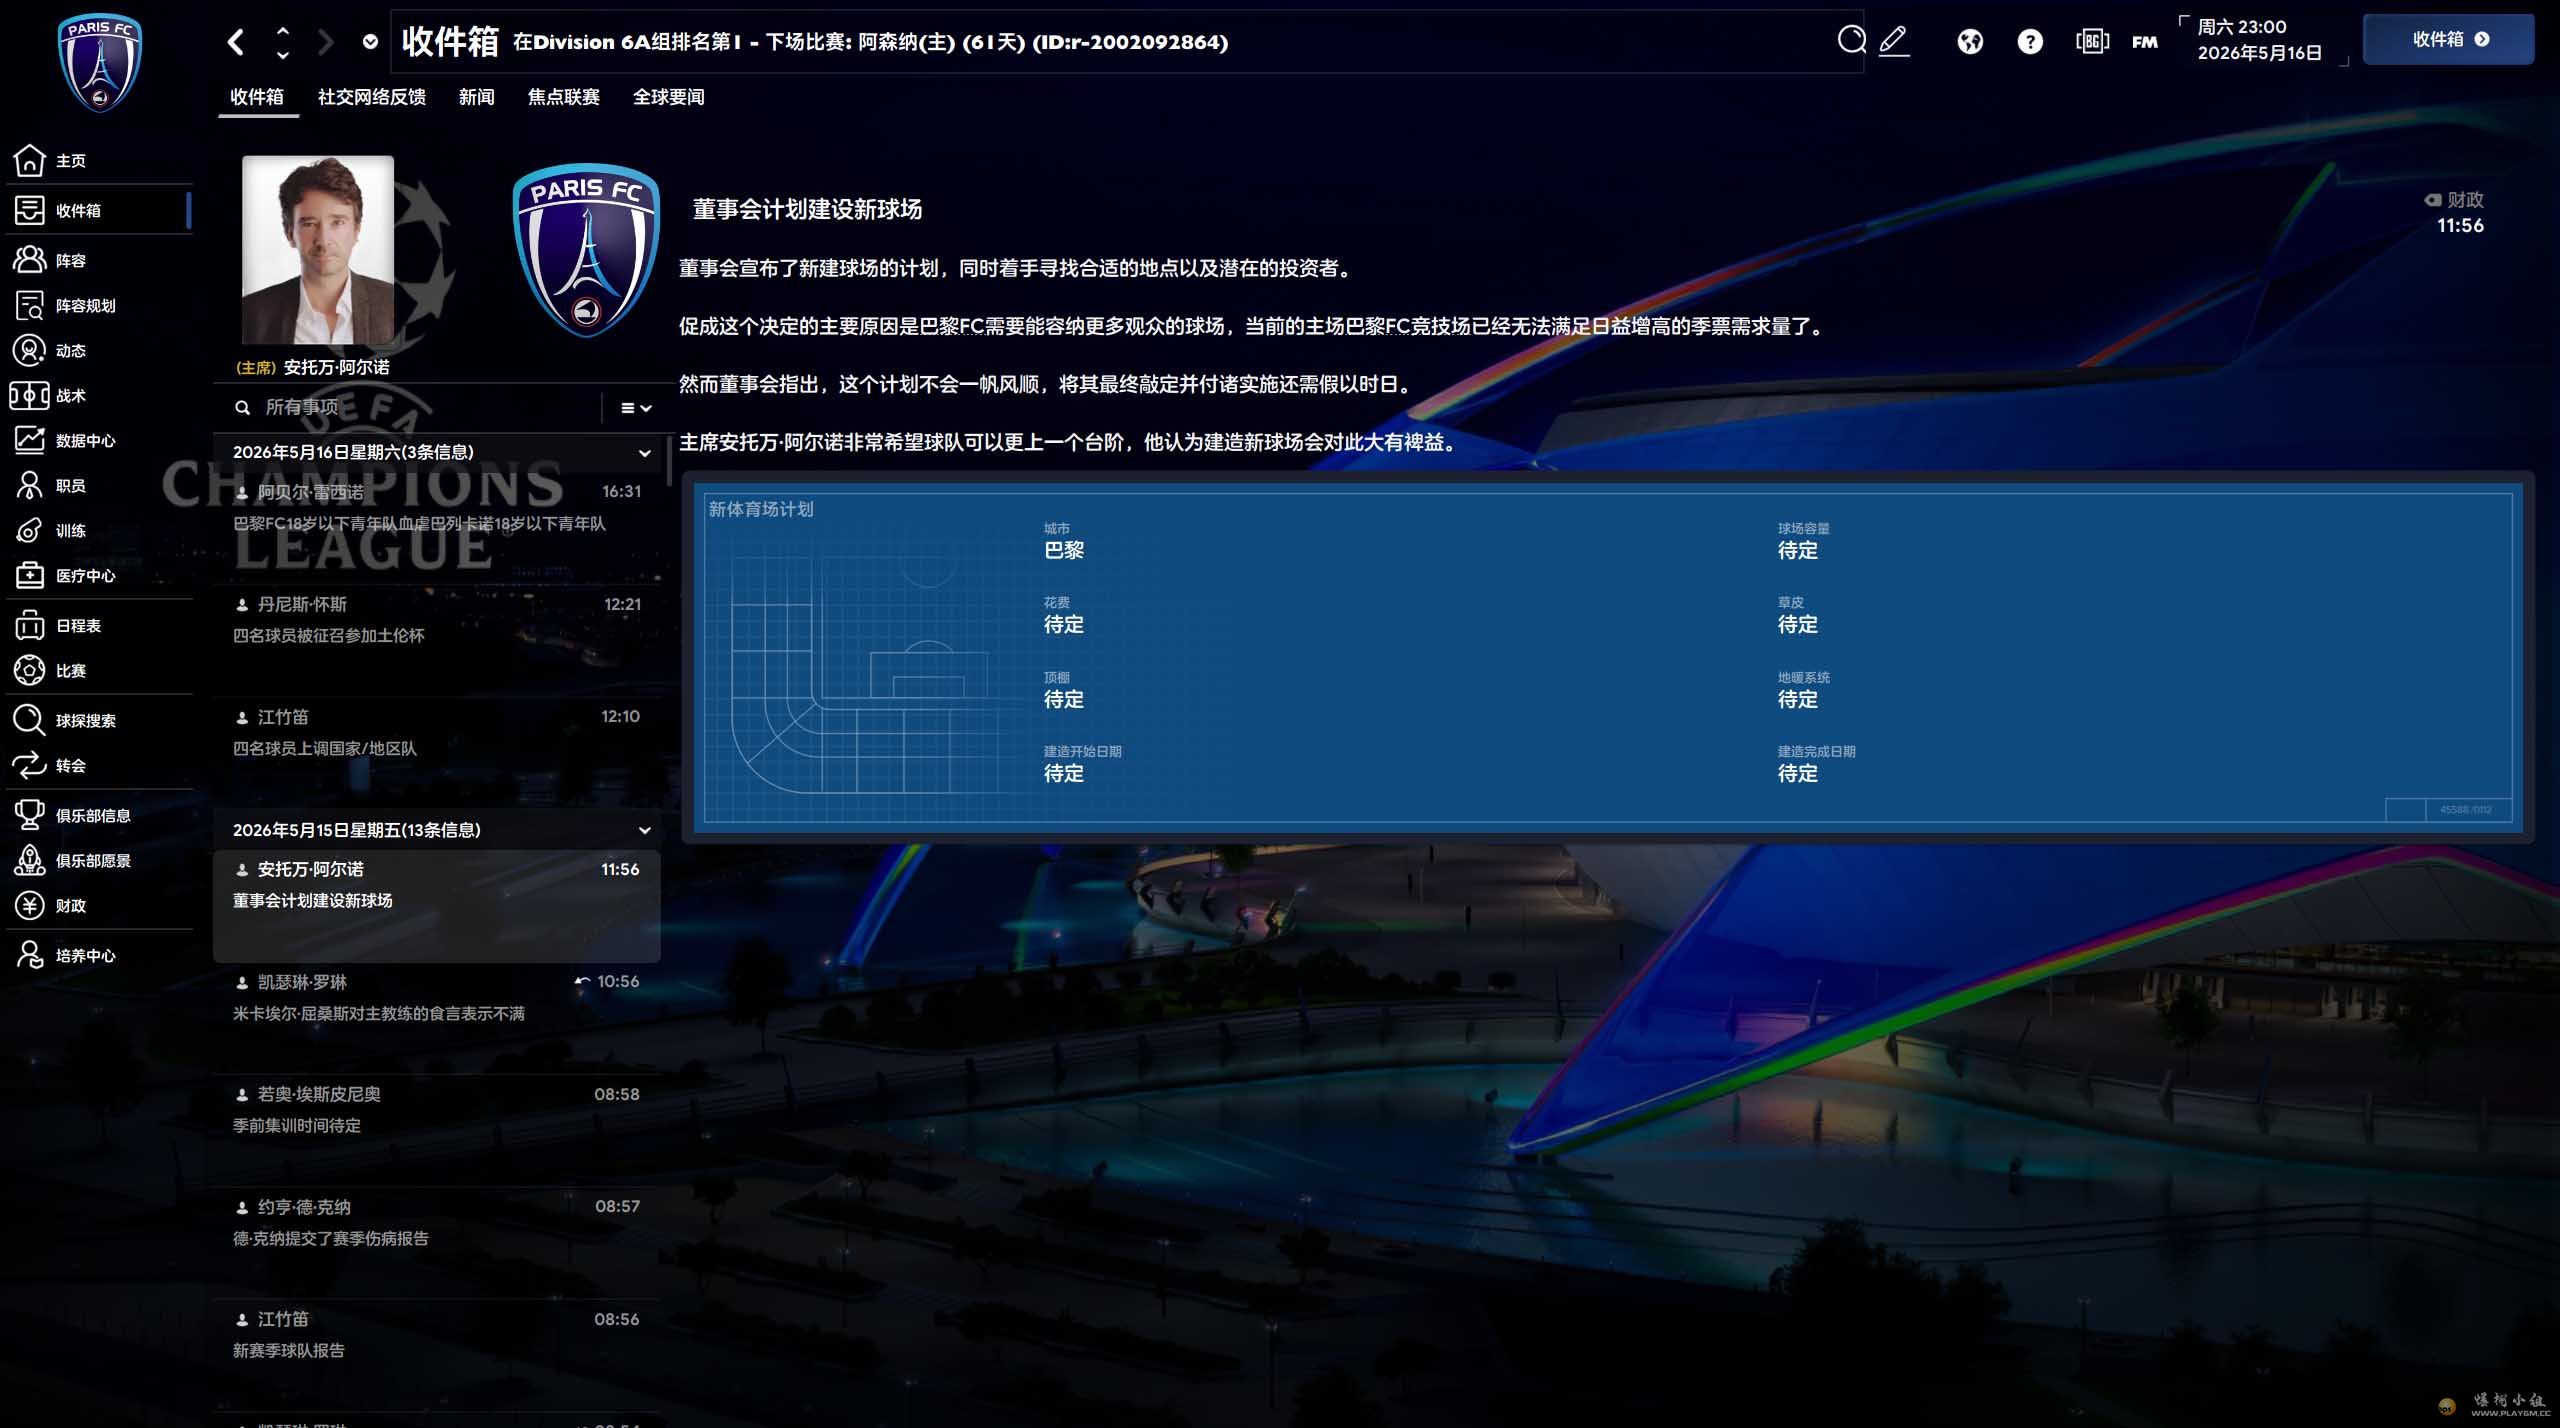
Task: Collapse the 2026年5月15日 message group
Action: [x=644, y=830]
